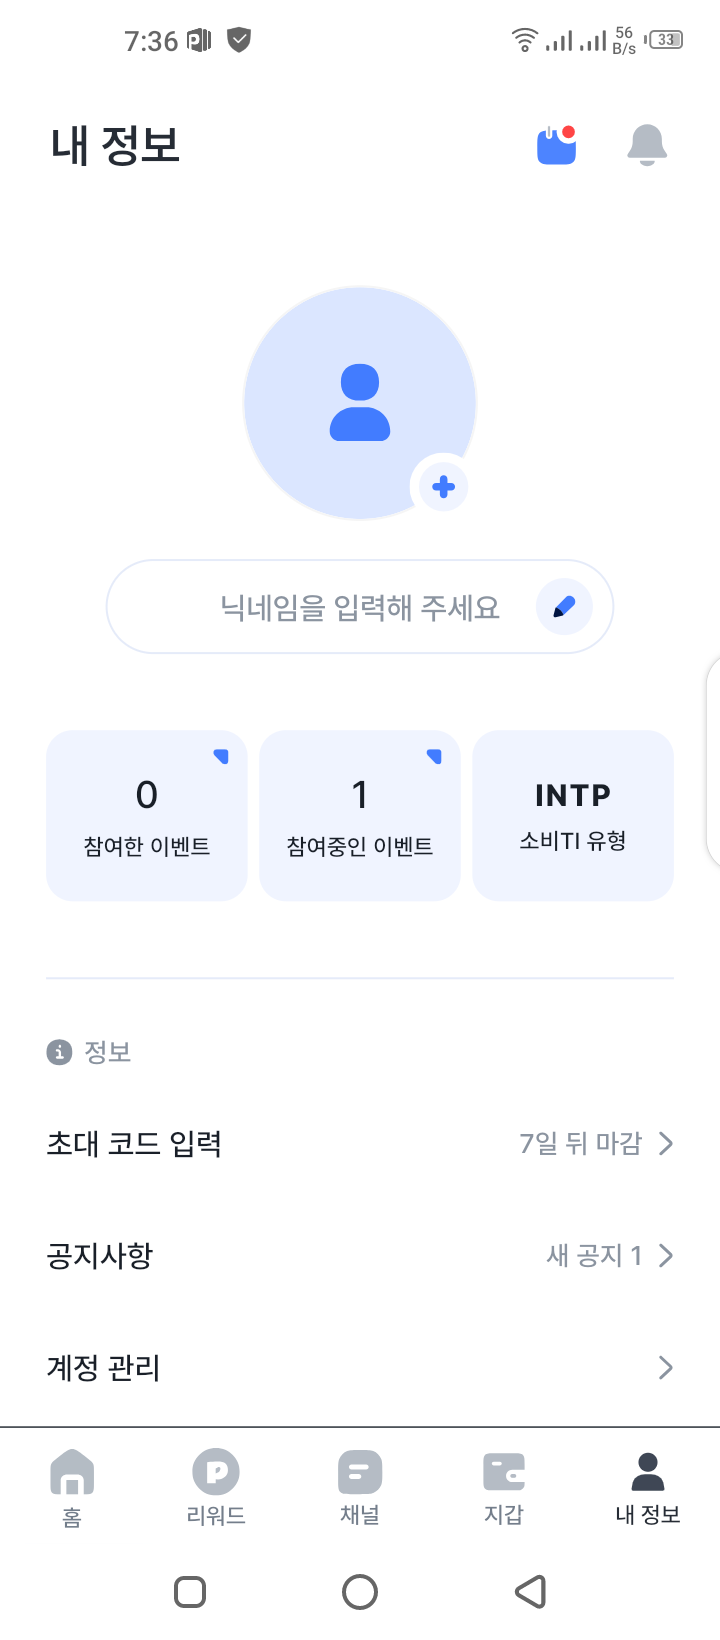Image resolution: width=720 pixels, height=1640 pixels.
Task: Click the pencil edit nickname icon
Action: 564,607
